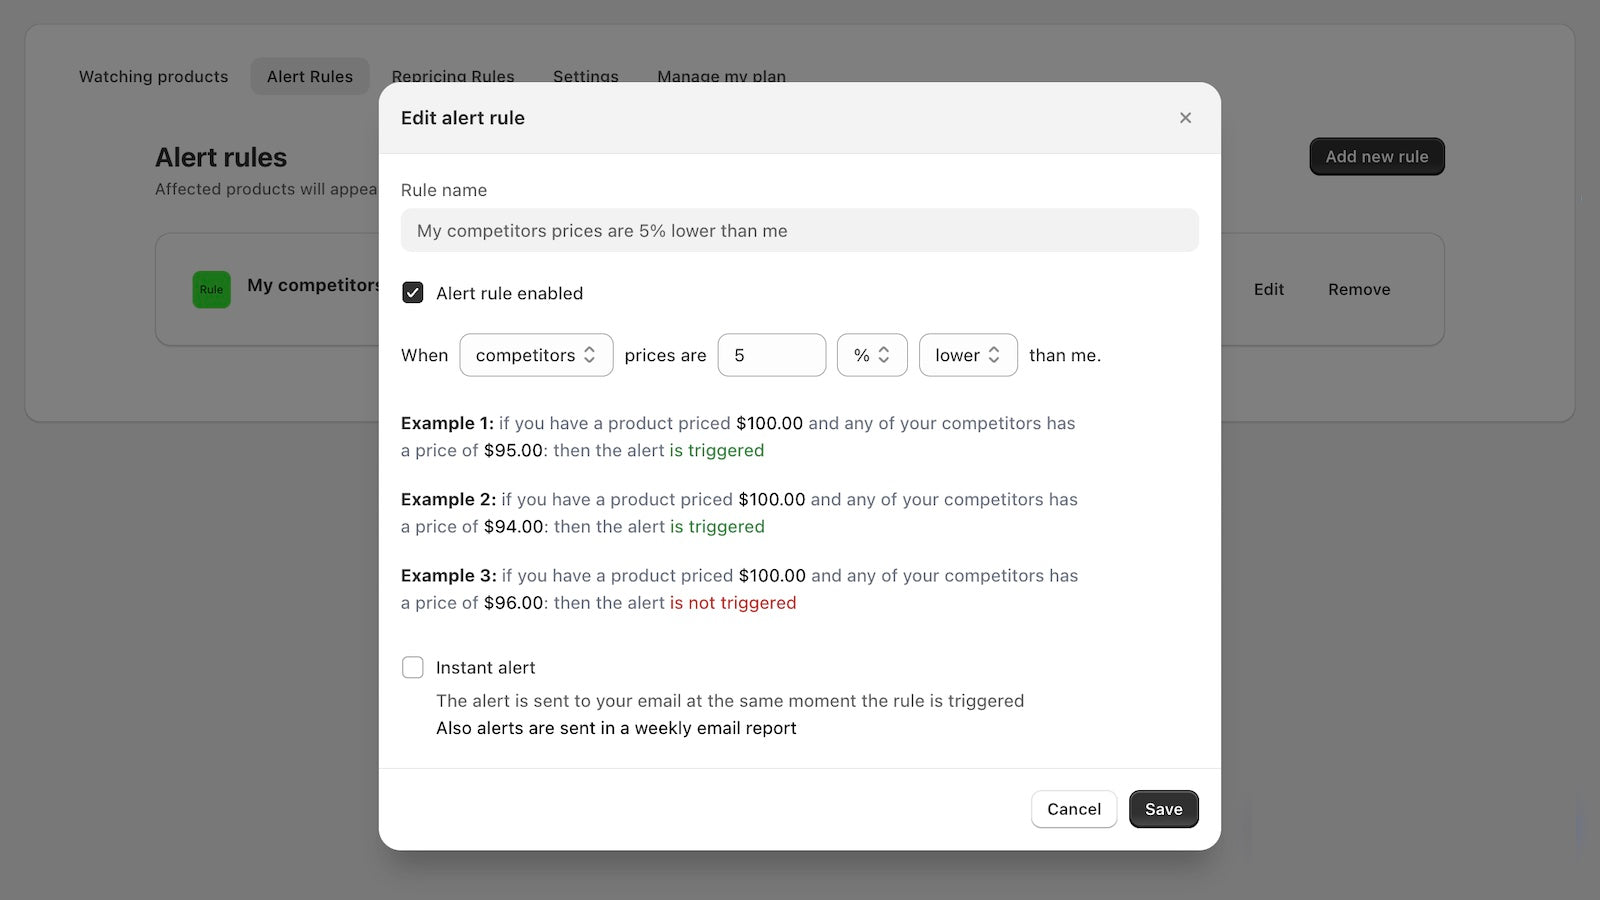This screenshot has width=1600, height=900.
Task: Open the competitors dropdown
Action: coord(536,355)
